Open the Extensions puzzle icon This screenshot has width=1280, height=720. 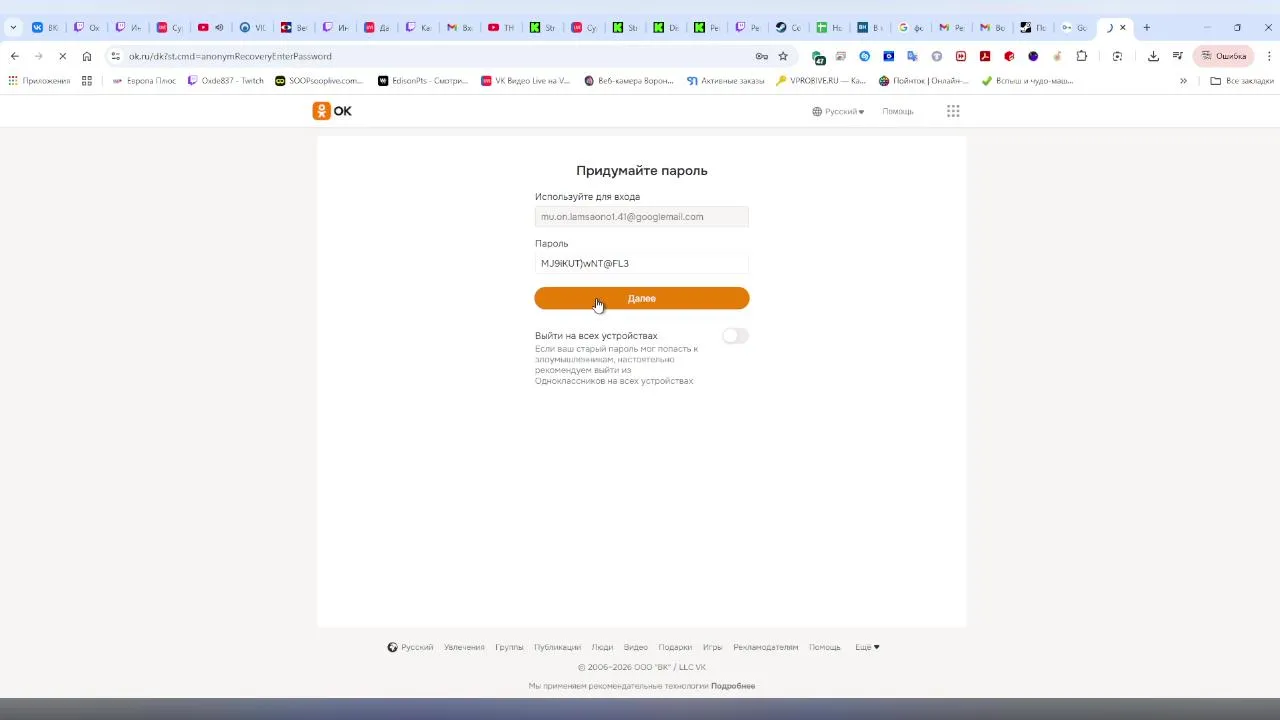pos(1081,56)
